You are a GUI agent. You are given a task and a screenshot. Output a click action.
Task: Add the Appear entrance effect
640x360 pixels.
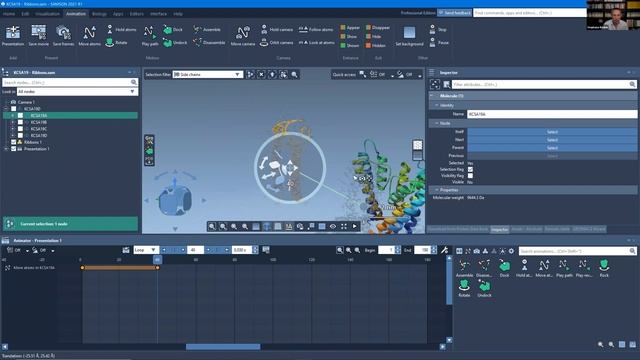(x=350, y=27)
